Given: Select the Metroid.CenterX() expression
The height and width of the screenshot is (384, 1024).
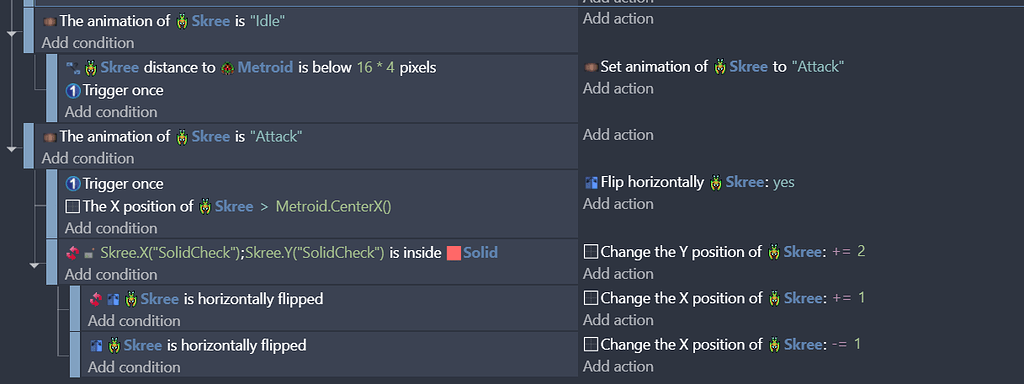Looking at the screenshot, I should [333, 206].
